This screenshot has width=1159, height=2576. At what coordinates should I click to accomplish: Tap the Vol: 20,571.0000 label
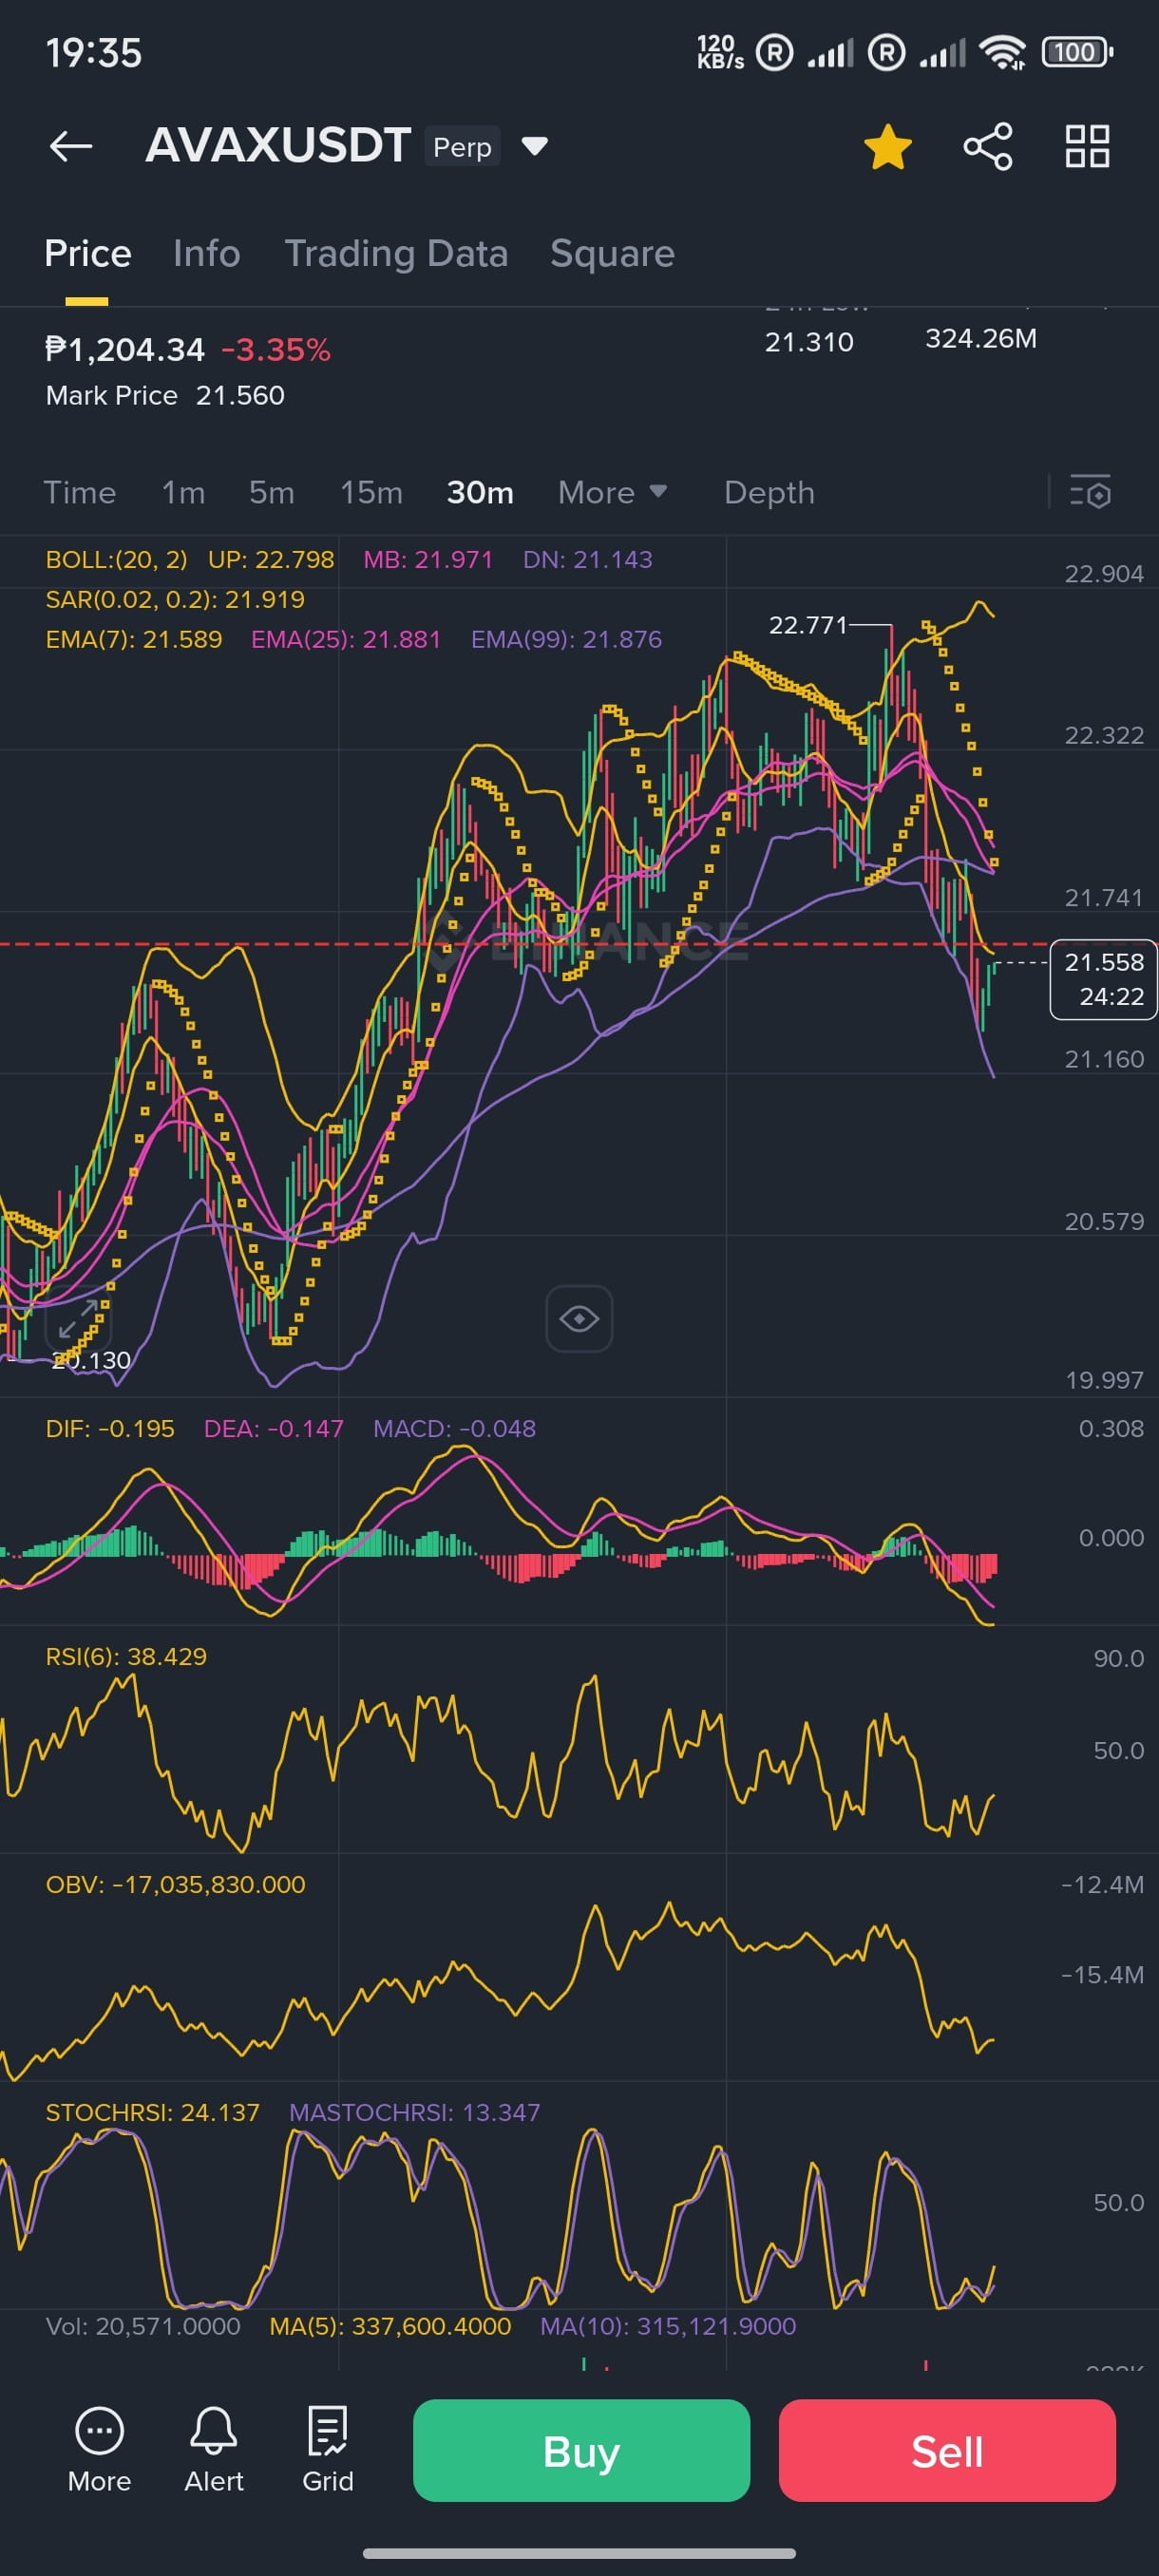click(x=143, y=2327)
